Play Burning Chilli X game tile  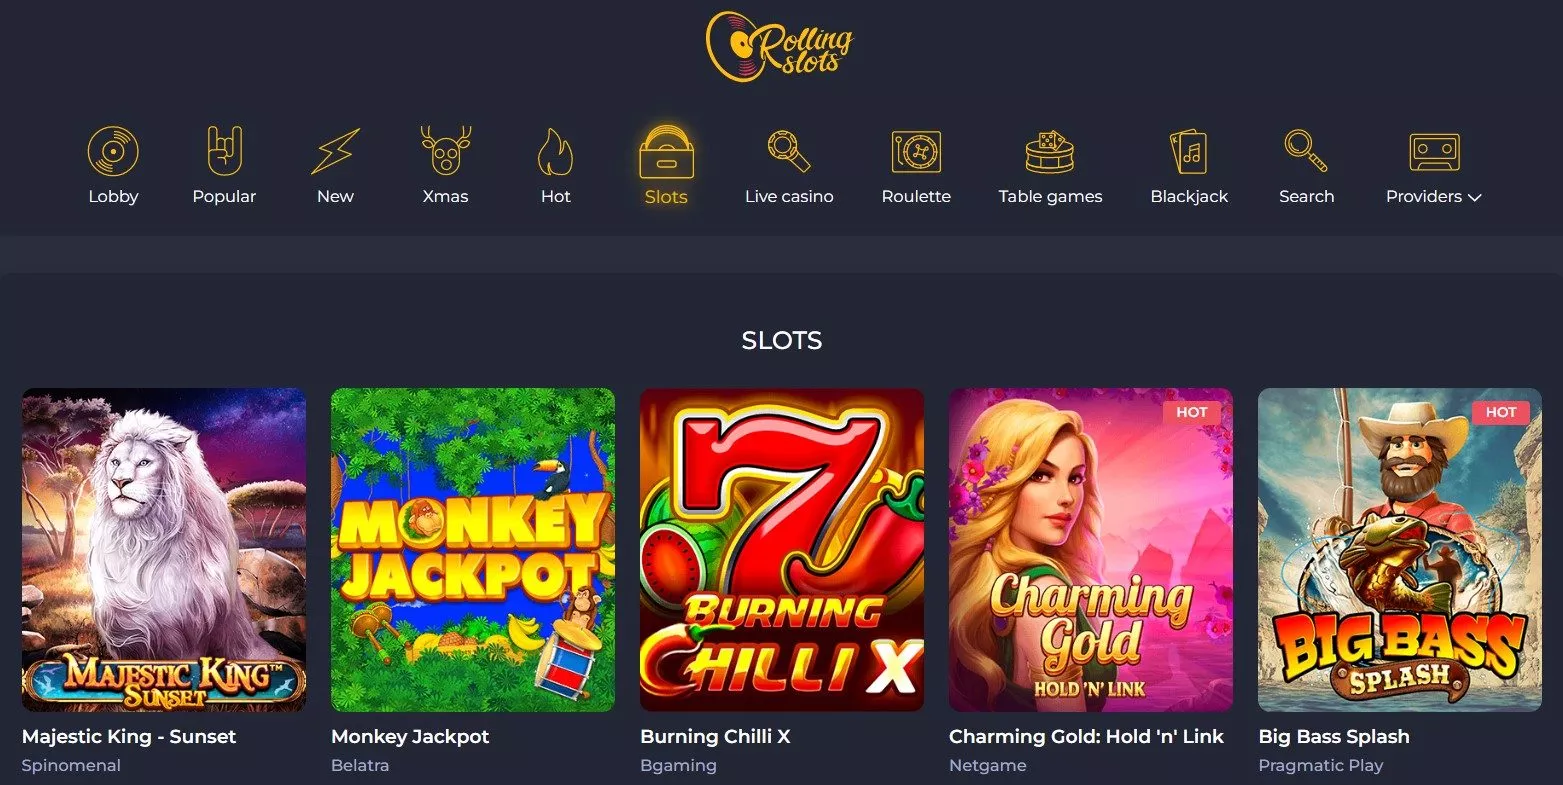pos(782,550)
